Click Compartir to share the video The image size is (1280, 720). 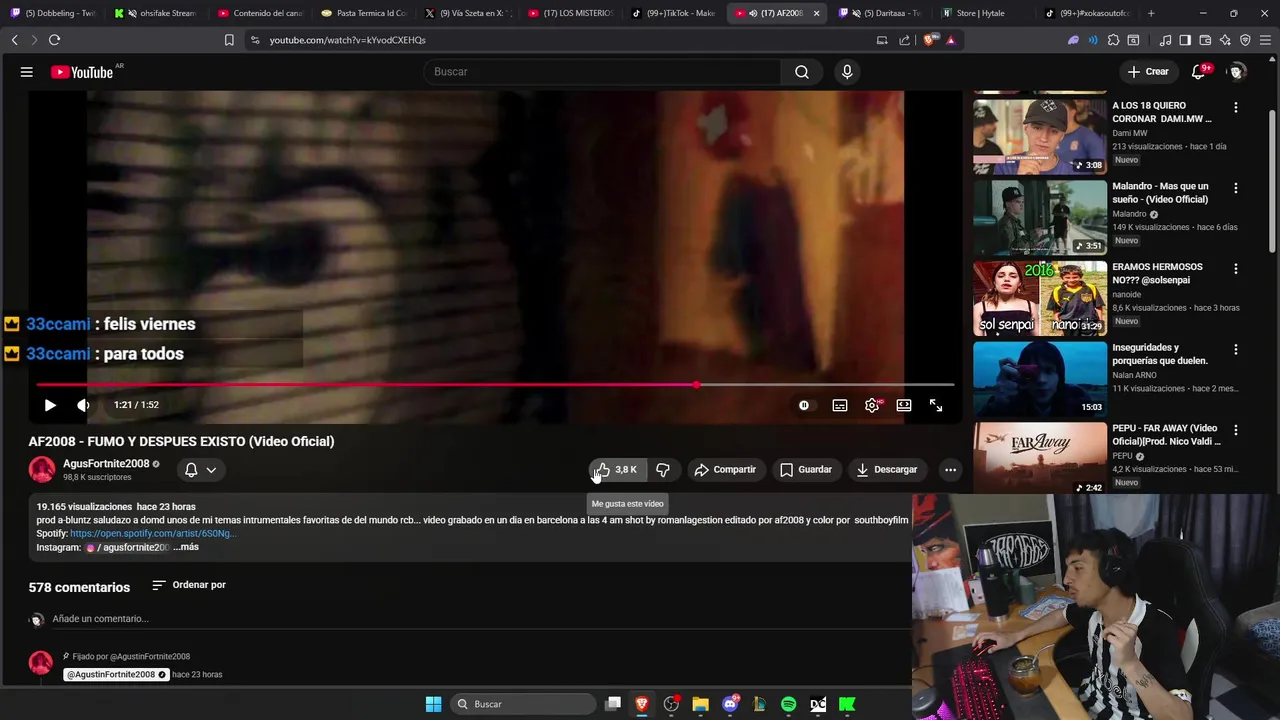coord(725,470)
